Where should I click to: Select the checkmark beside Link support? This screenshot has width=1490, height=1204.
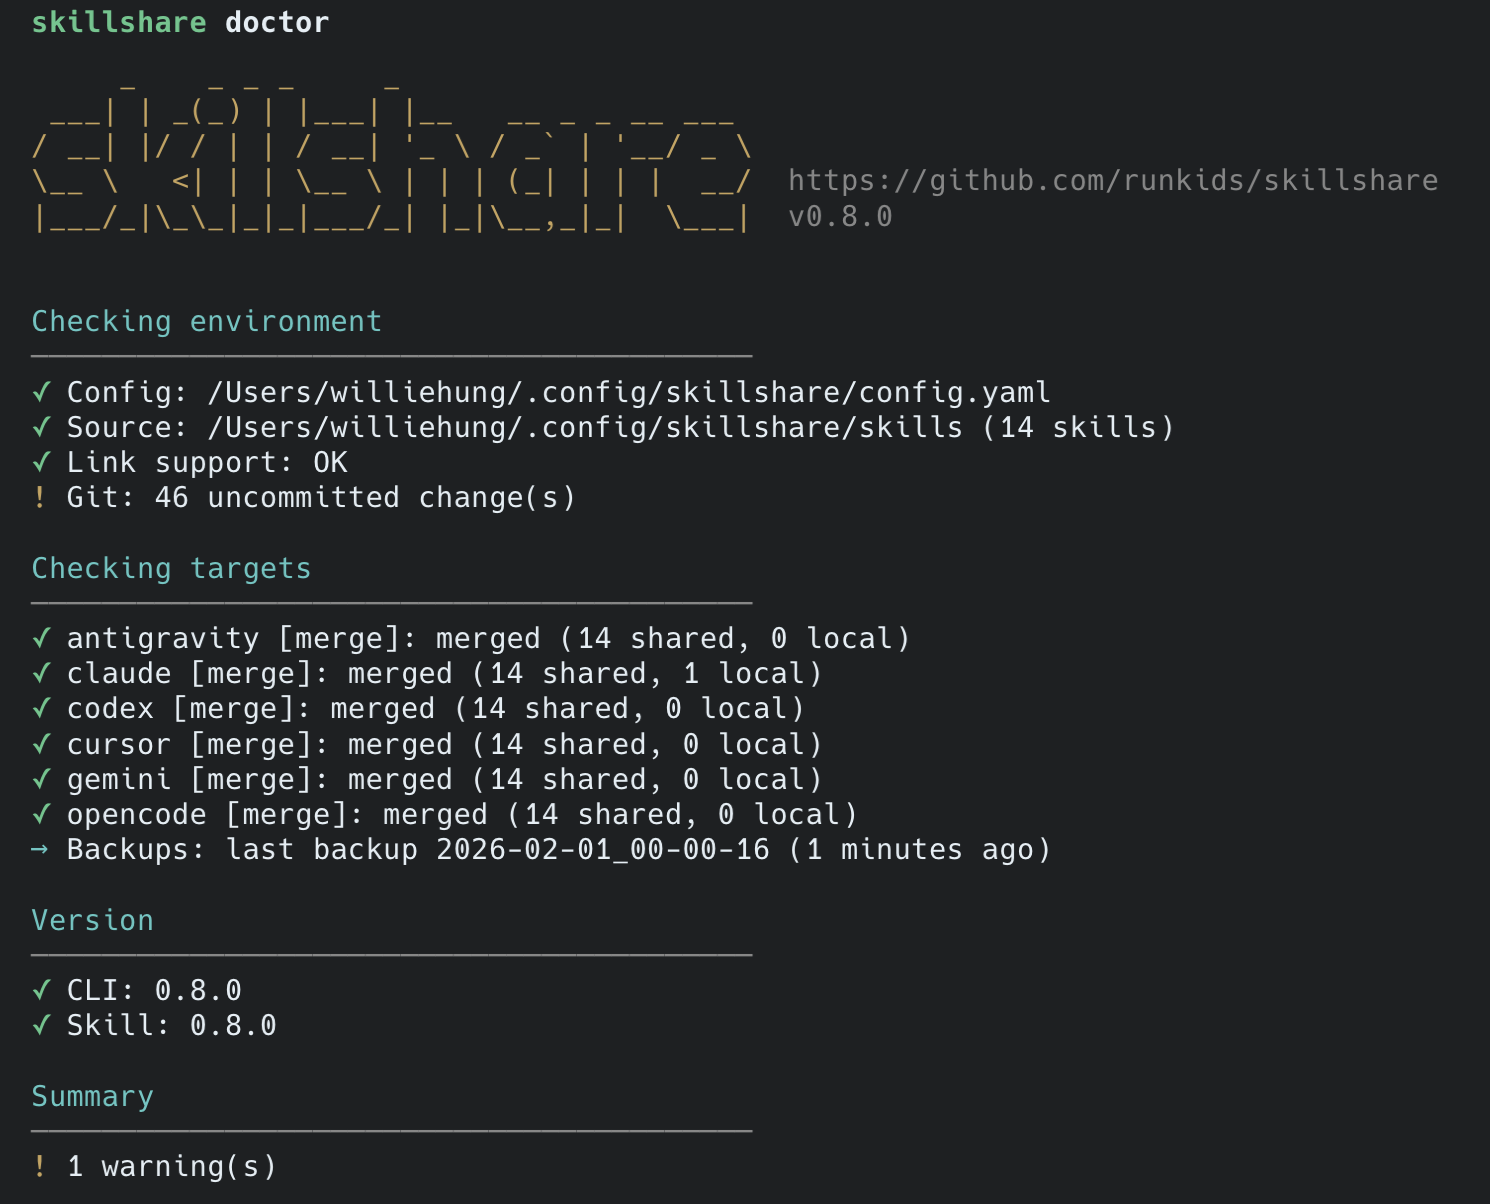pyautogui.click(x=41, y=462)
